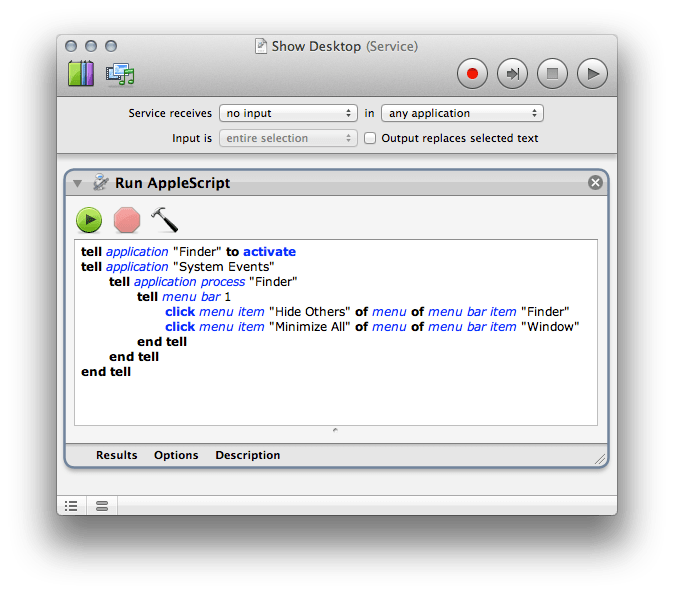Click inside the AppleScript code editor
Viewport: 674px width, 594px height.
pyautogui.click(x=336, y=332)
